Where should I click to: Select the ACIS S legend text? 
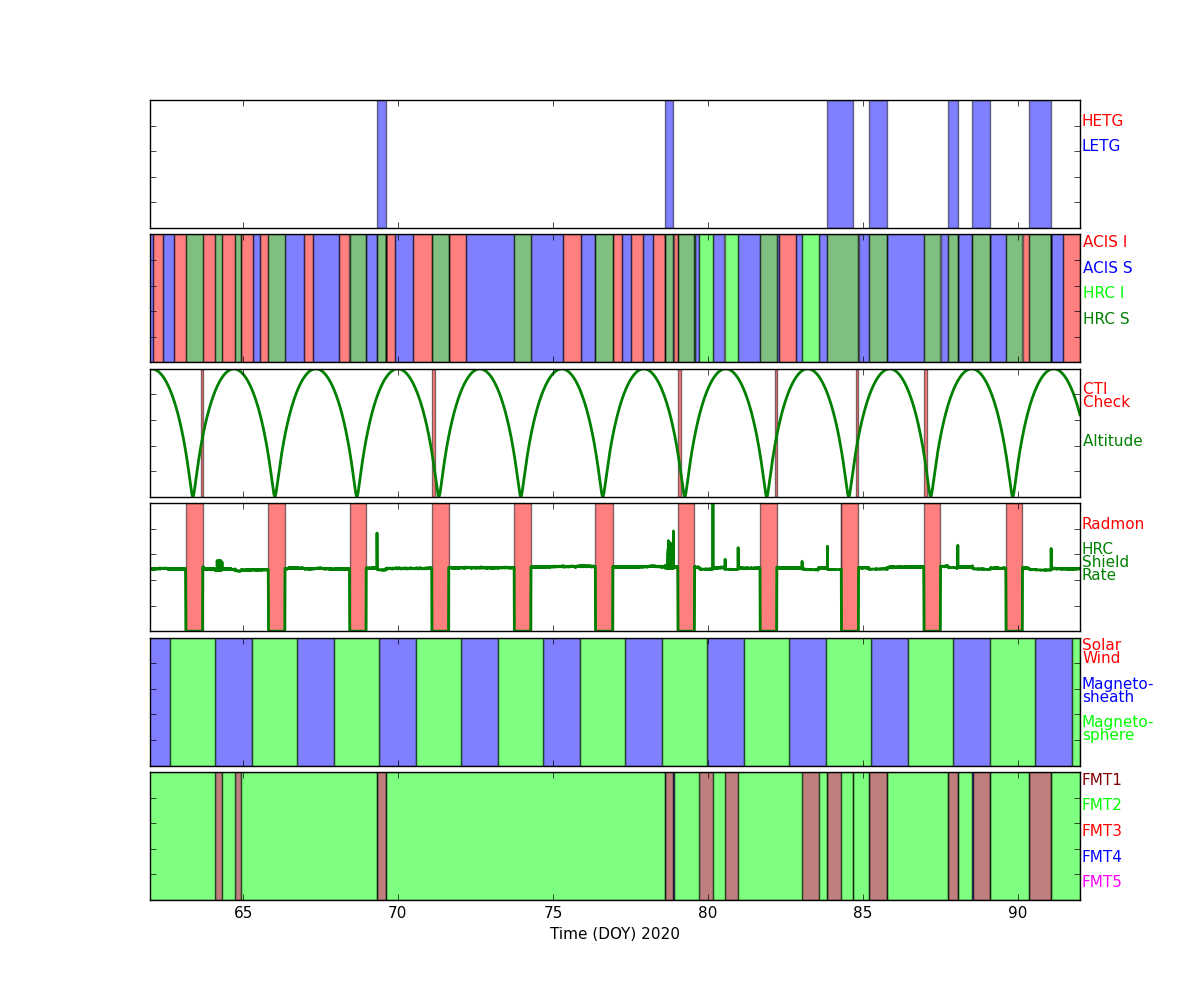point(1107,268)
